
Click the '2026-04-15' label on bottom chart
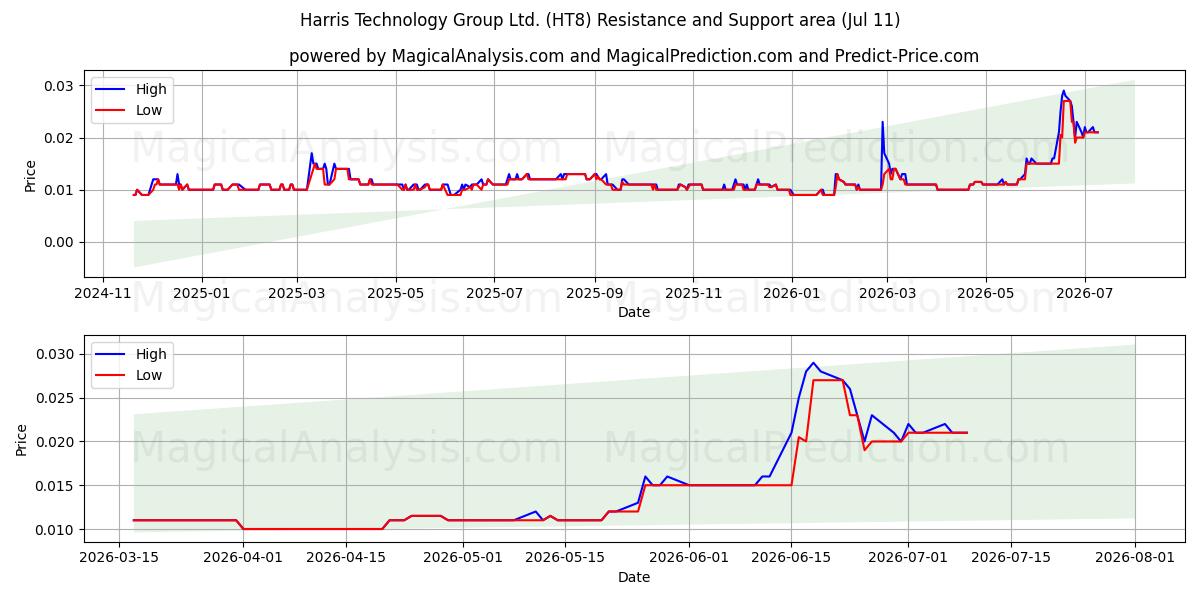coord(346,559)
